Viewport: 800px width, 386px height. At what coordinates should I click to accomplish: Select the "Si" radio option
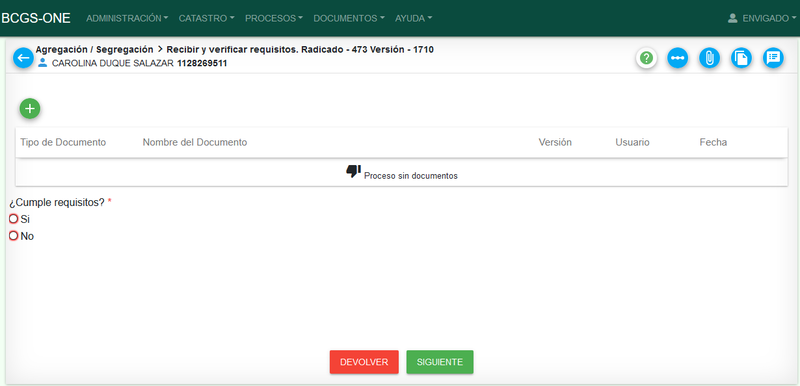point(14,219)
